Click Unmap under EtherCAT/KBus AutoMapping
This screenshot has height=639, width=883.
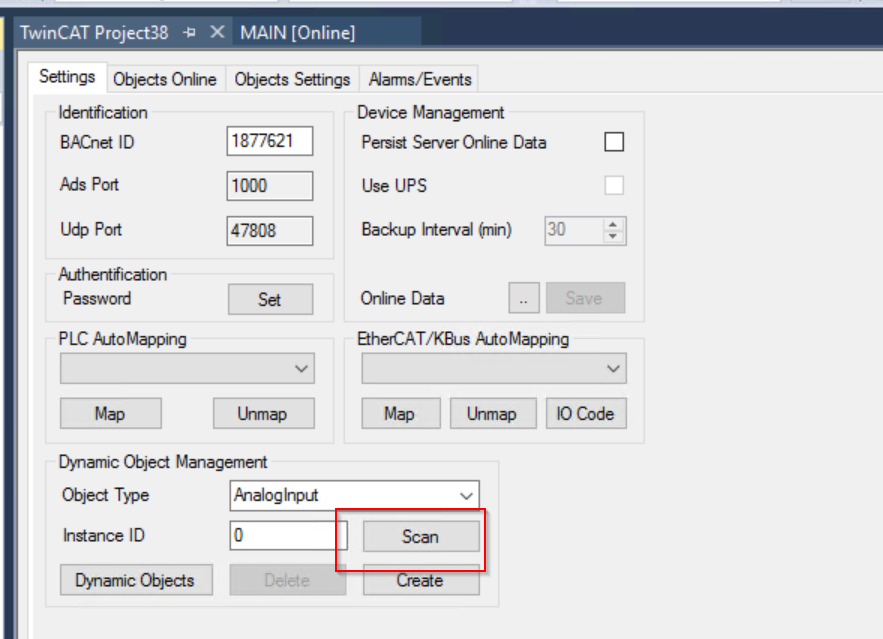tap(493, 414)
